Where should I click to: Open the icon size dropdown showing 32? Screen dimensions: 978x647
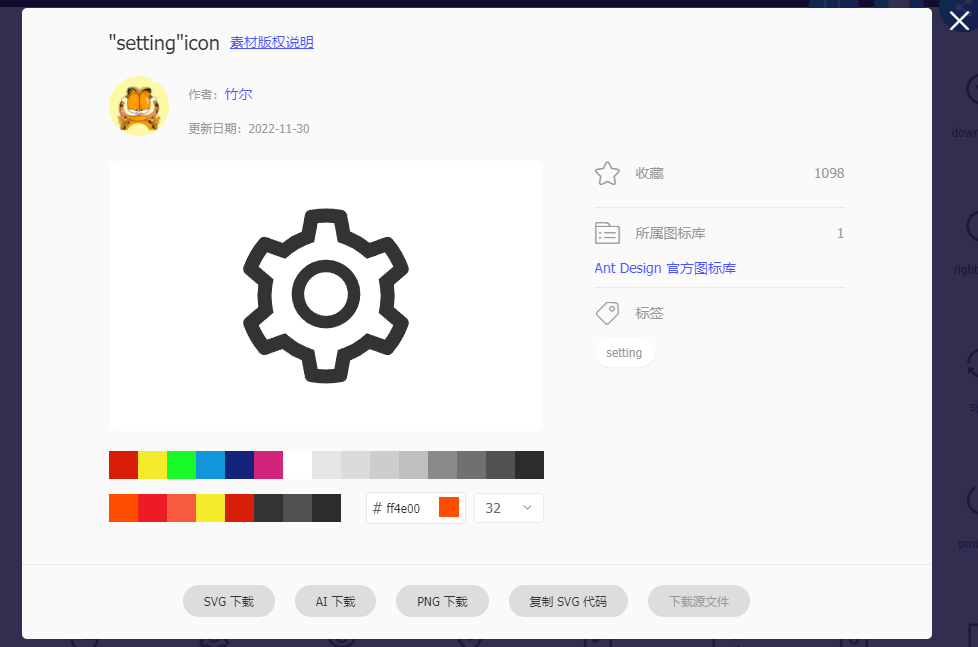coord(509,508)
